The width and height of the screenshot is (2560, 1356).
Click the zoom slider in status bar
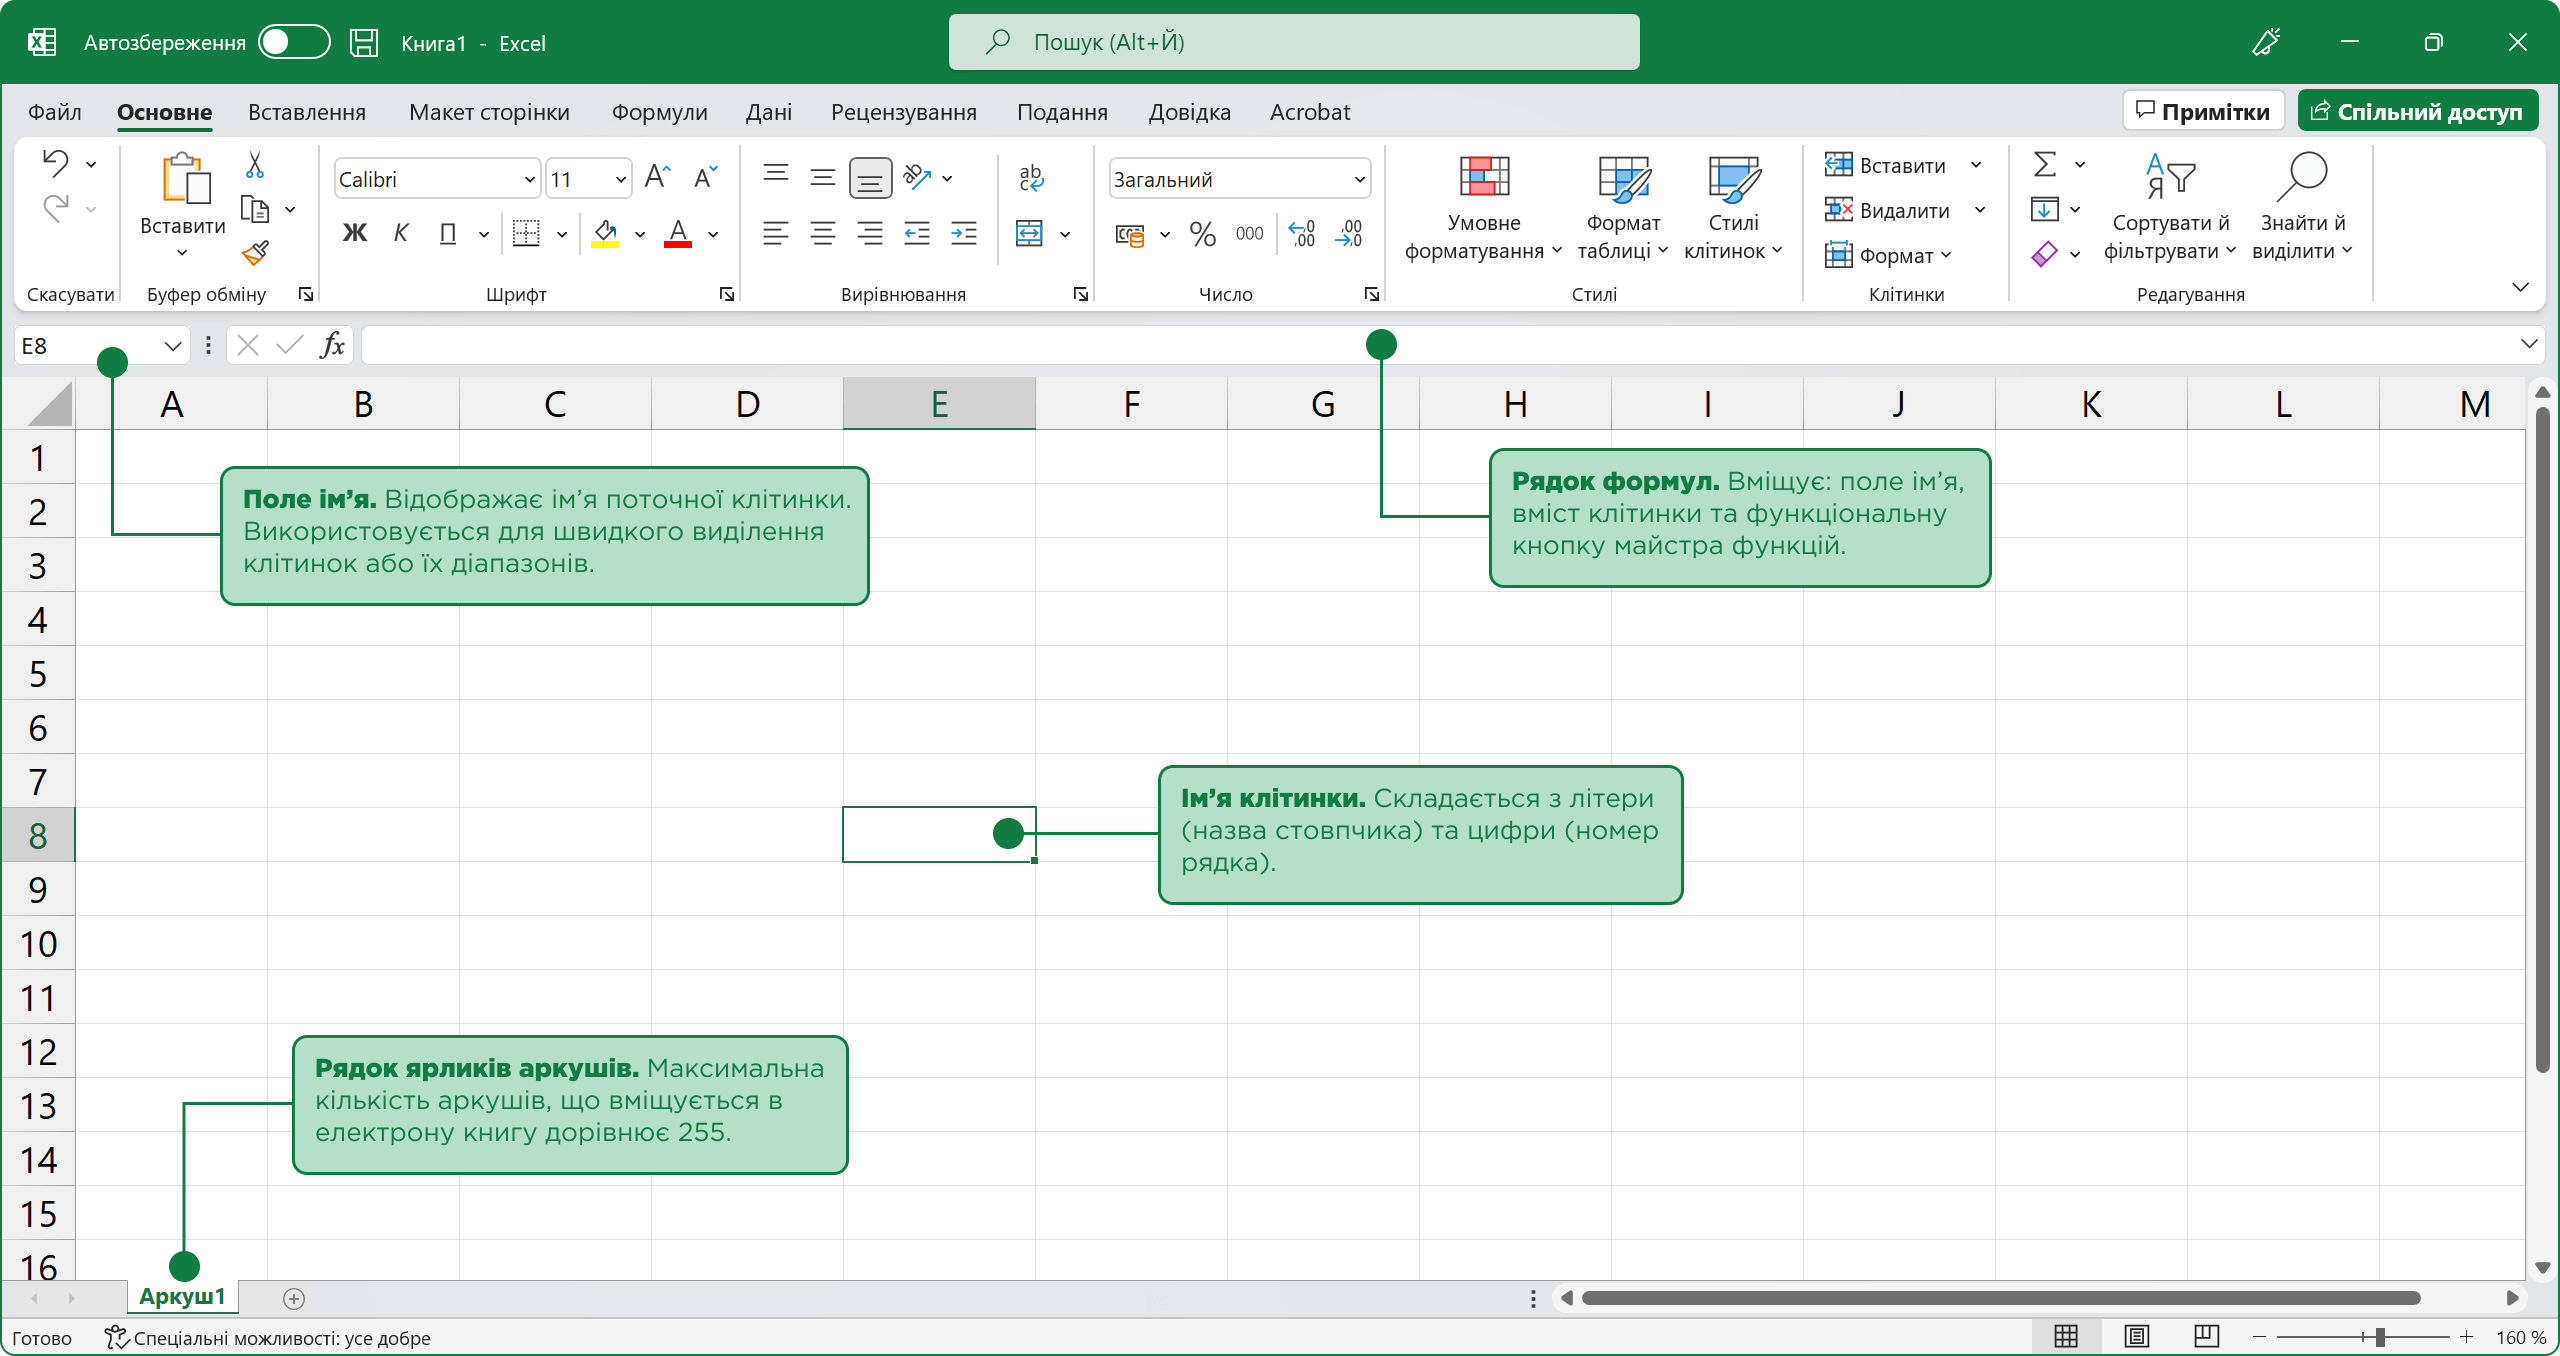(2379, 1337)
